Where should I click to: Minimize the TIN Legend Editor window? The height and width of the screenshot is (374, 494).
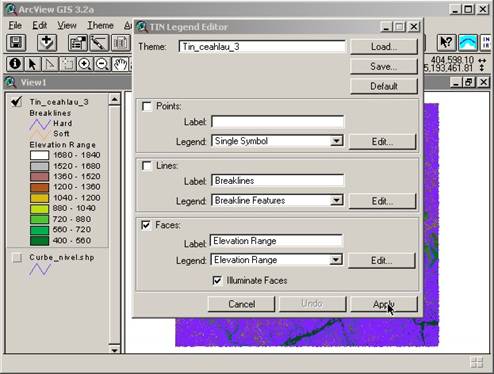click(x=386, y=27)
